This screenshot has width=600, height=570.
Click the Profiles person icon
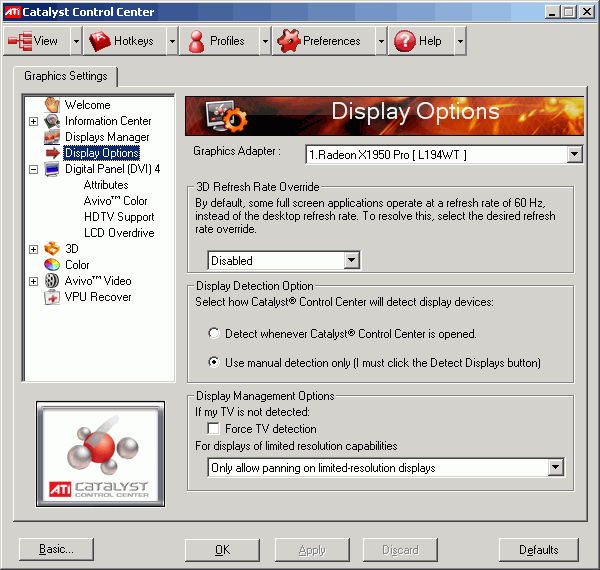pyautogui.click(x=196, y=41)
